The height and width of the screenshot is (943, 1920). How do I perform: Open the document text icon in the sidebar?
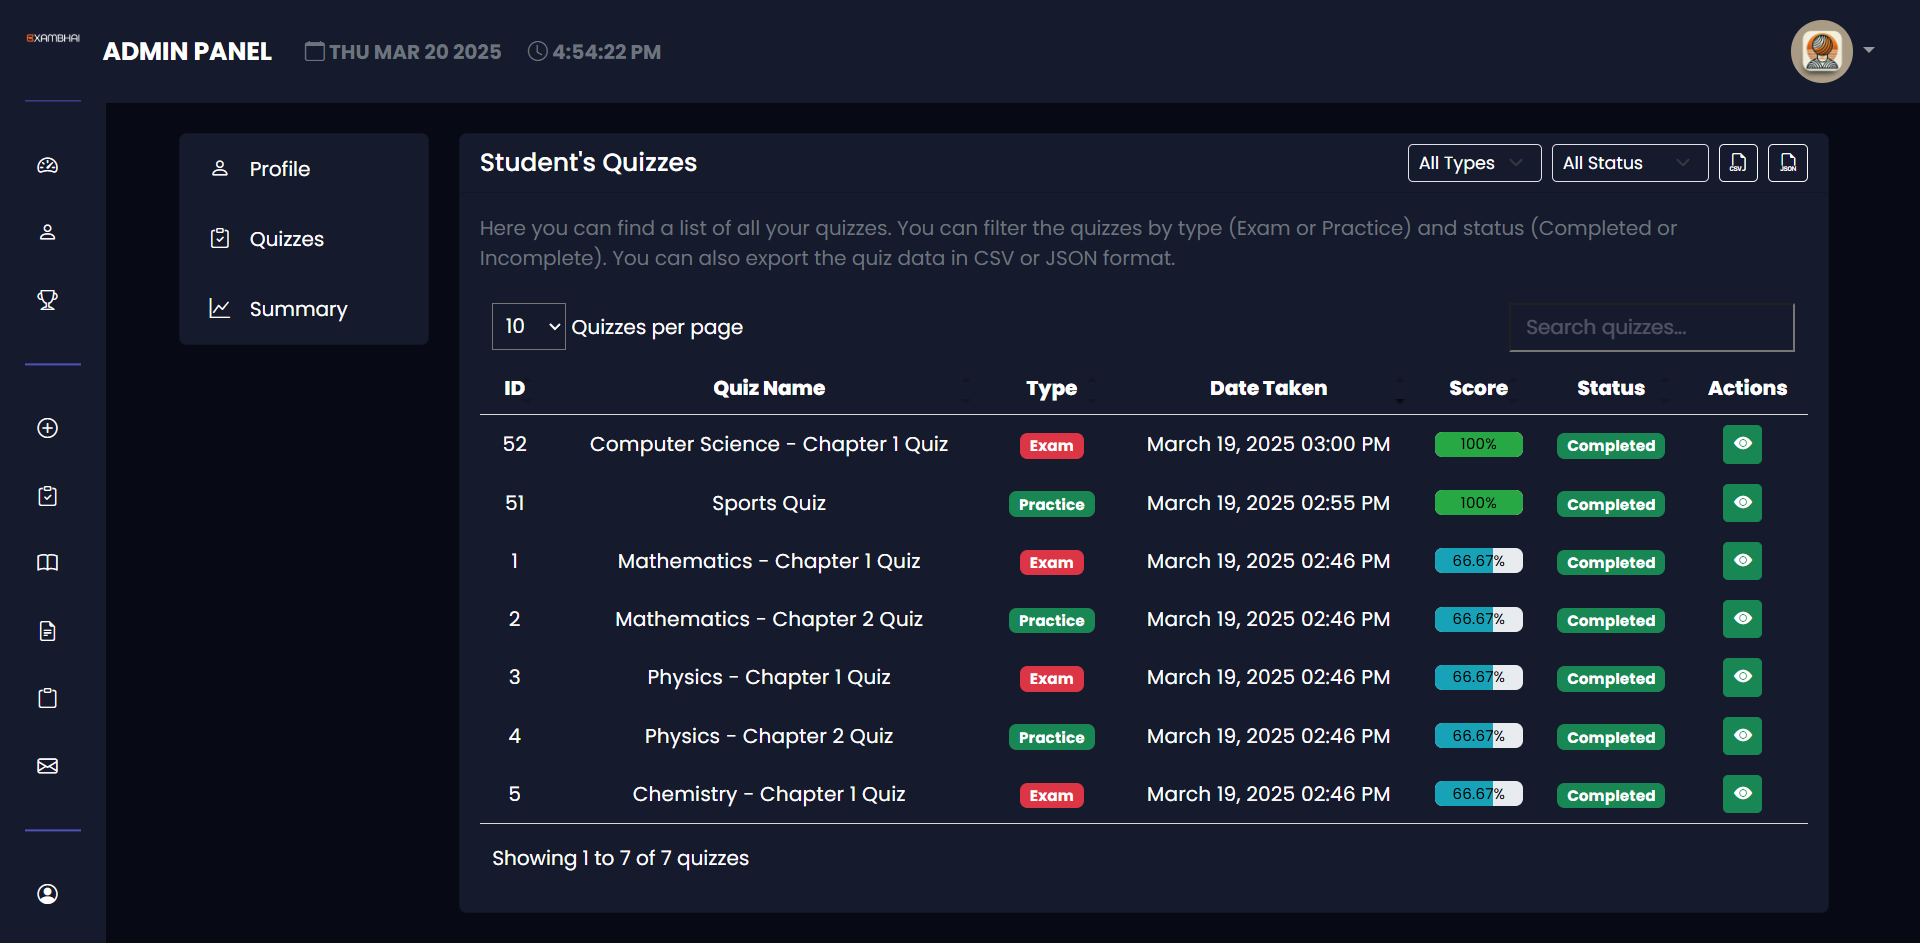tap(47, 631)
